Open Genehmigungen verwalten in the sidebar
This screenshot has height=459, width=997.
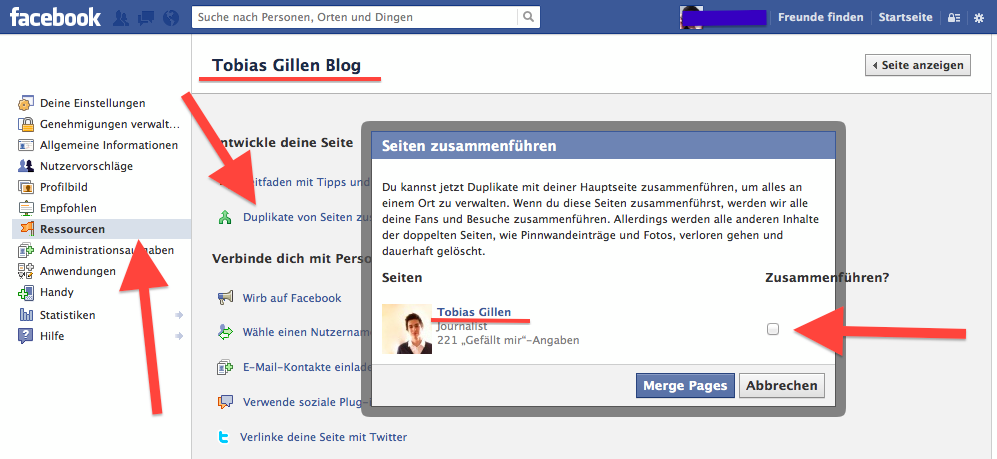pyautogui.click(x=109, y=124)
